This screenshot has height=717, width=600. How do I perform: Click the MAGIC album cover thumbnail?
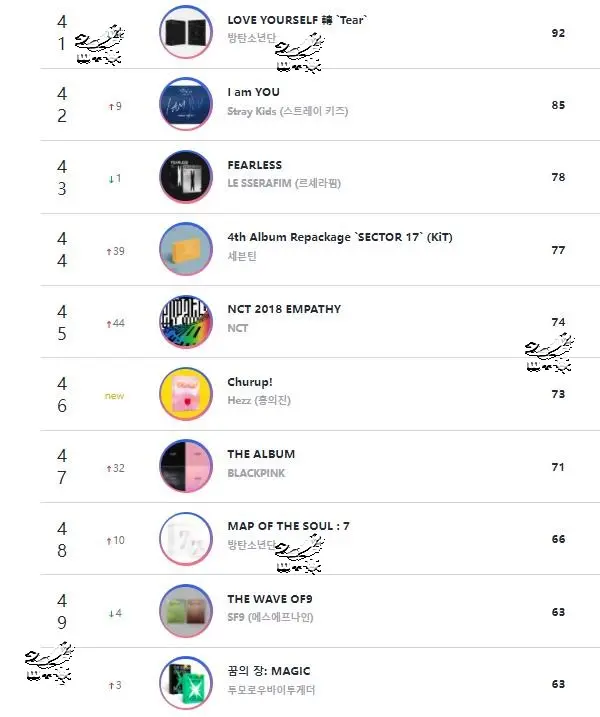tap(186, 683)
